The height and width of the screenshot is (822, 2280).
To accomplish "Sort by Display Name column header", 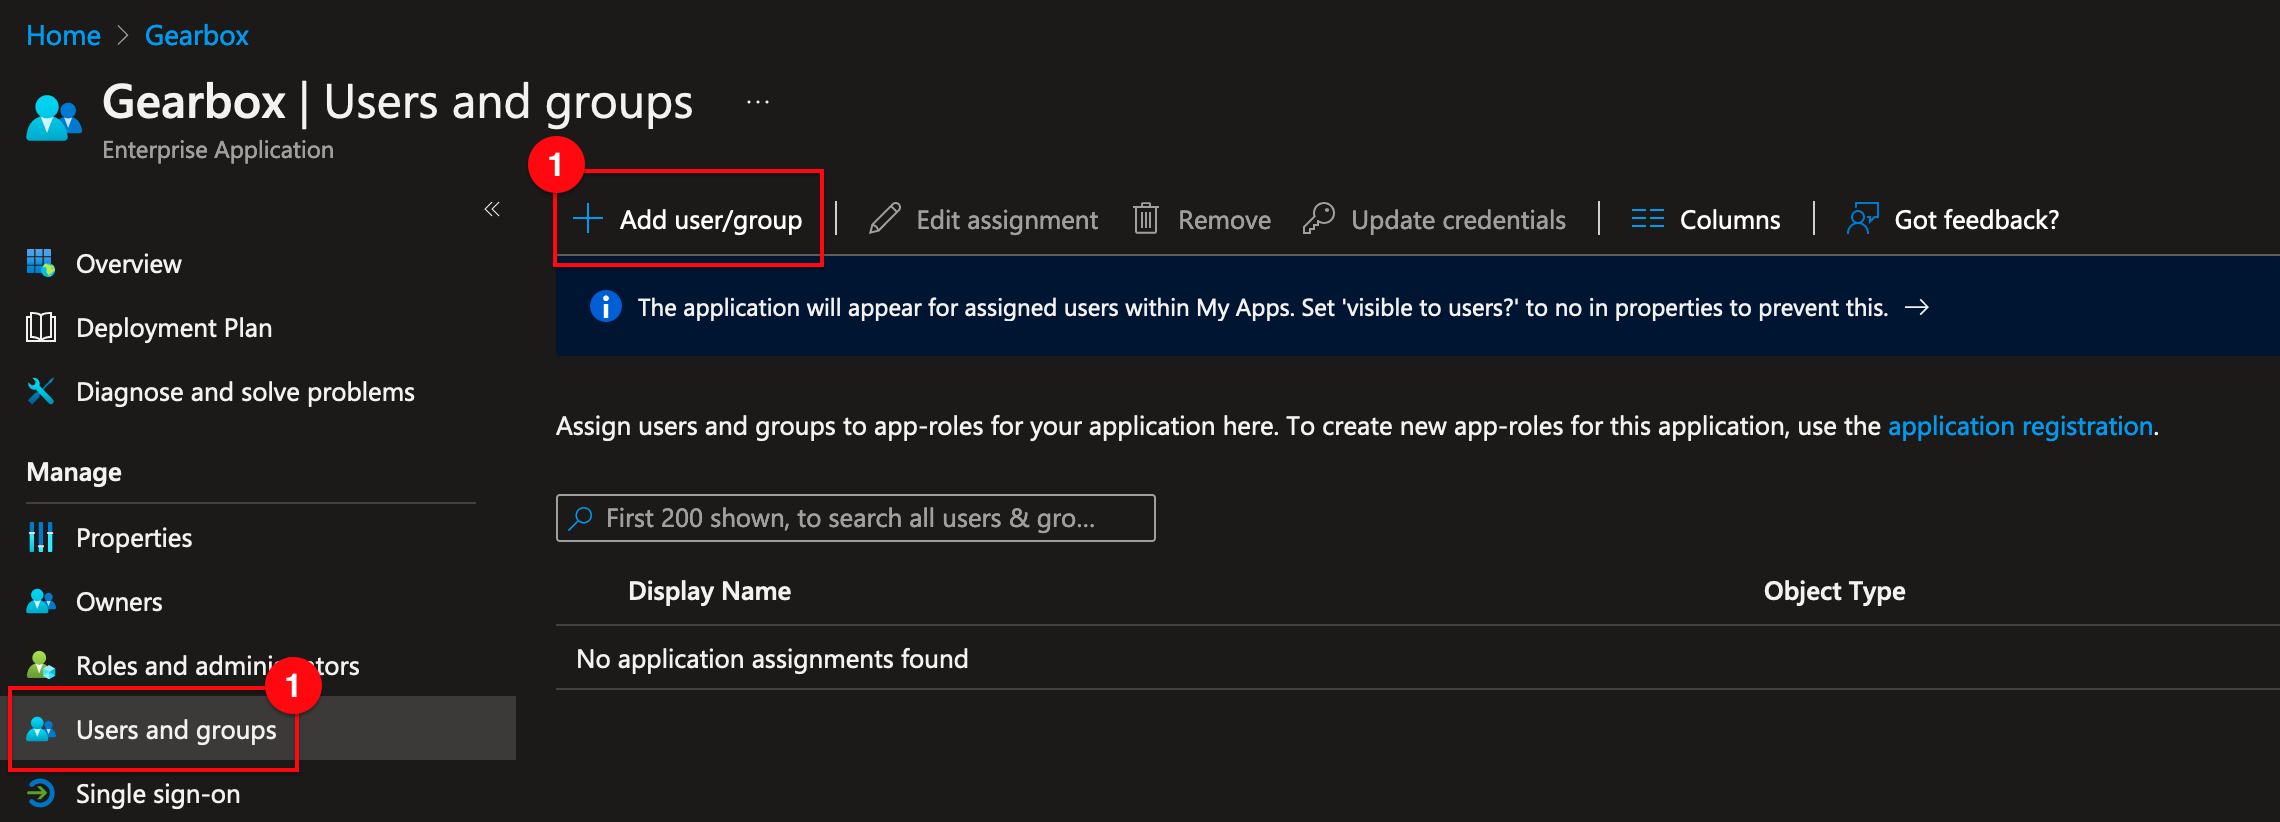I will (709, 591).
